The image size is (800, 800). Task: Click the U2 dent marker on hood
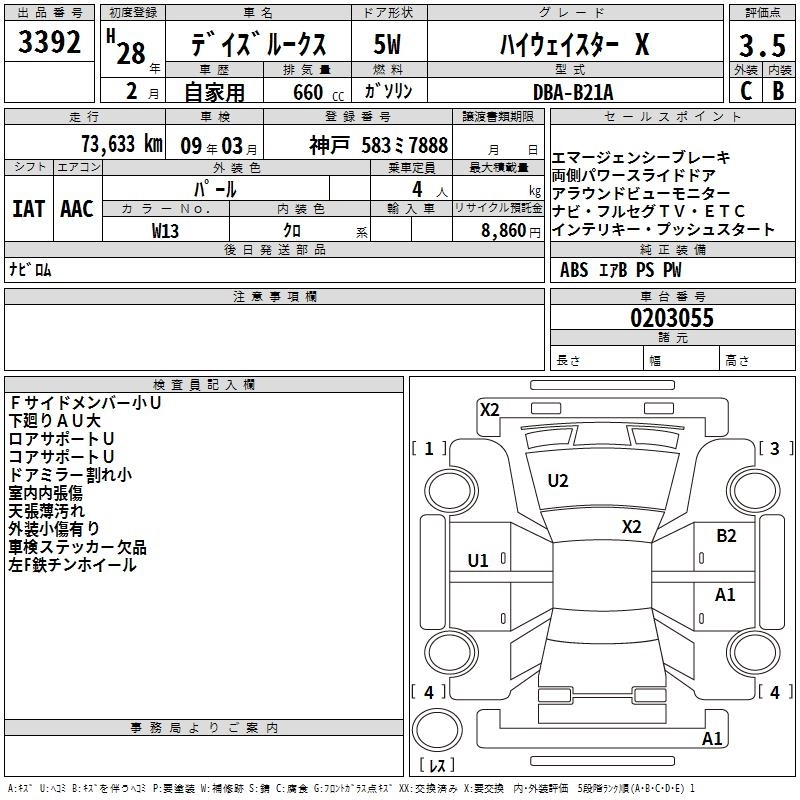click(x=558, y=481)
